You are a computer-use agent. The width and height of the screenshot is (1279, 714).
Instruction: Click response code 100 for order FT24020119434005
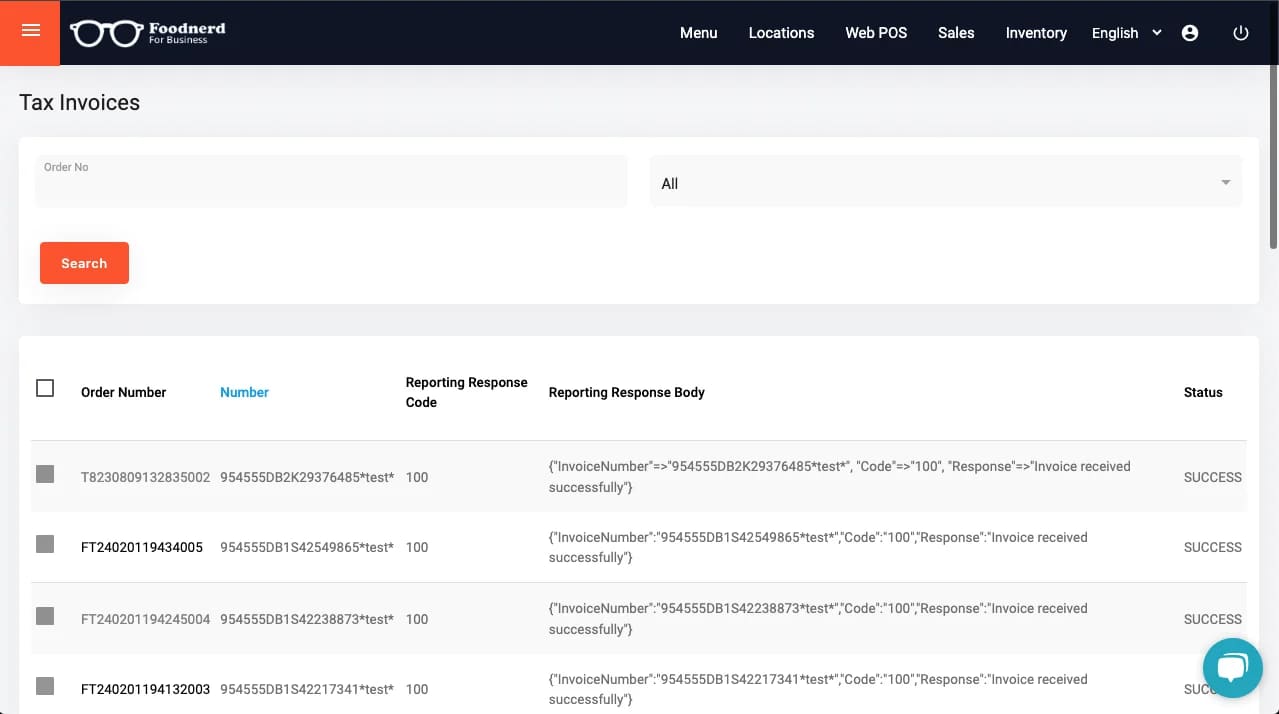[x=417, y=547]
